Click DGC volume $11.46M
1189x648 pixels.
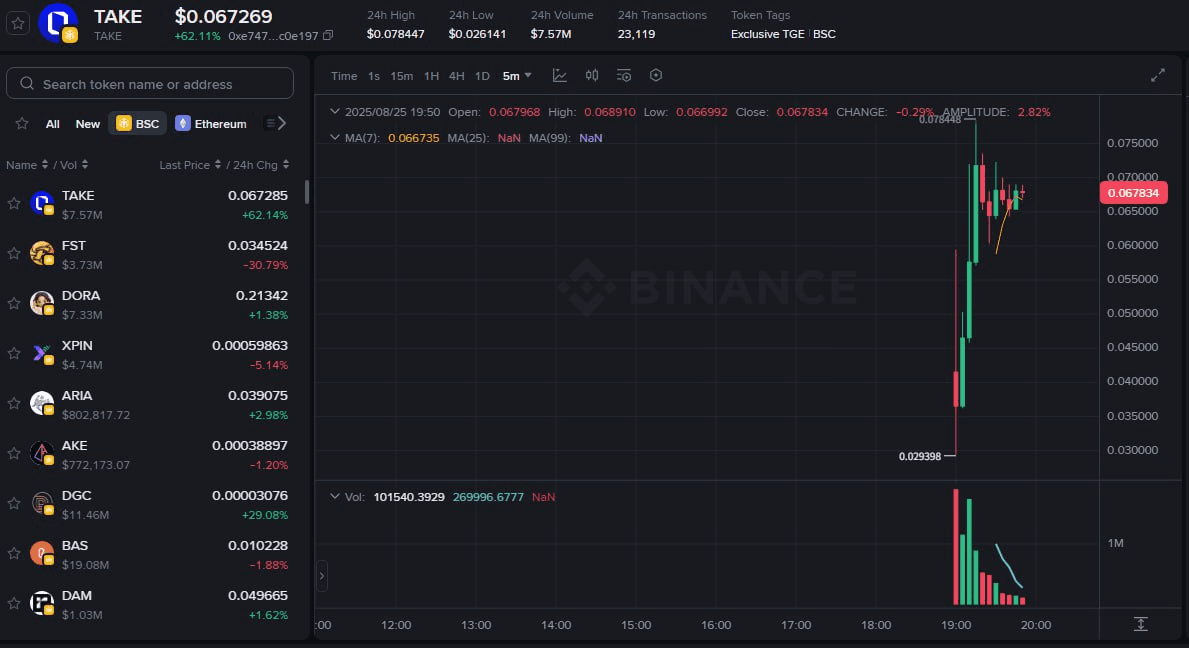pyautogui.click(x=85, y=515)
